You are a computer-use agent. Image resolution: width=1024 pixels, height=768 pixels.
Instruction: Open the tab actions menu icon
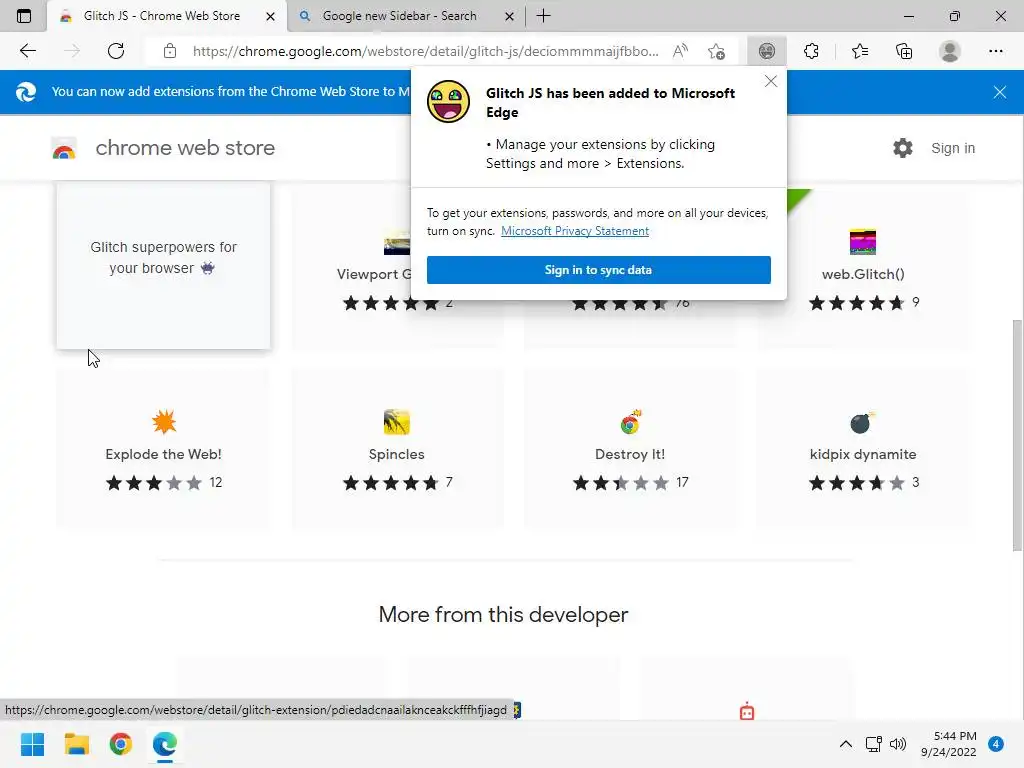point(24,16)
